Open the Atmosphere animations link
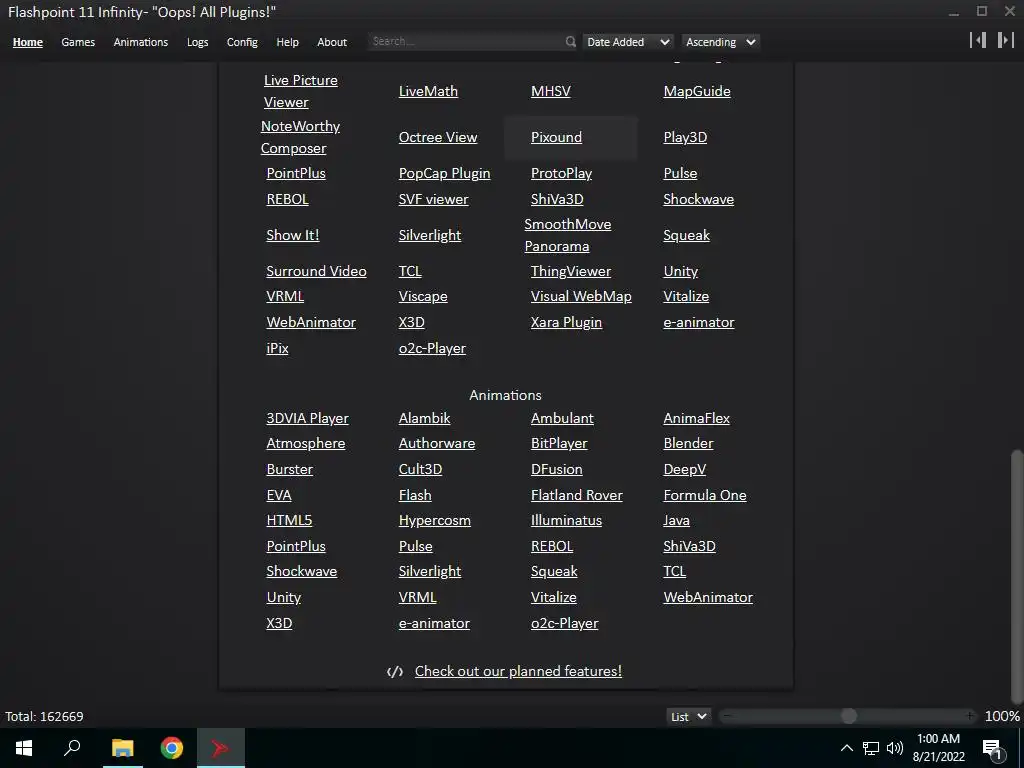Viewport: 1024px width, 768px height. tap(306, 443)
